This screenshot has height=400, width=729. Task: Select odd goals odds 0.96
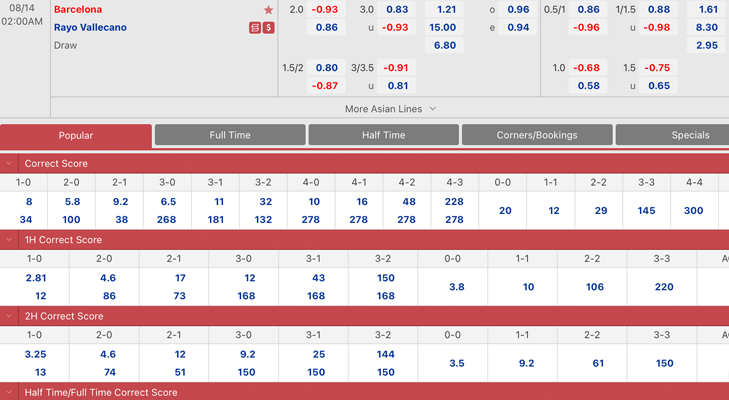point(517,9)
